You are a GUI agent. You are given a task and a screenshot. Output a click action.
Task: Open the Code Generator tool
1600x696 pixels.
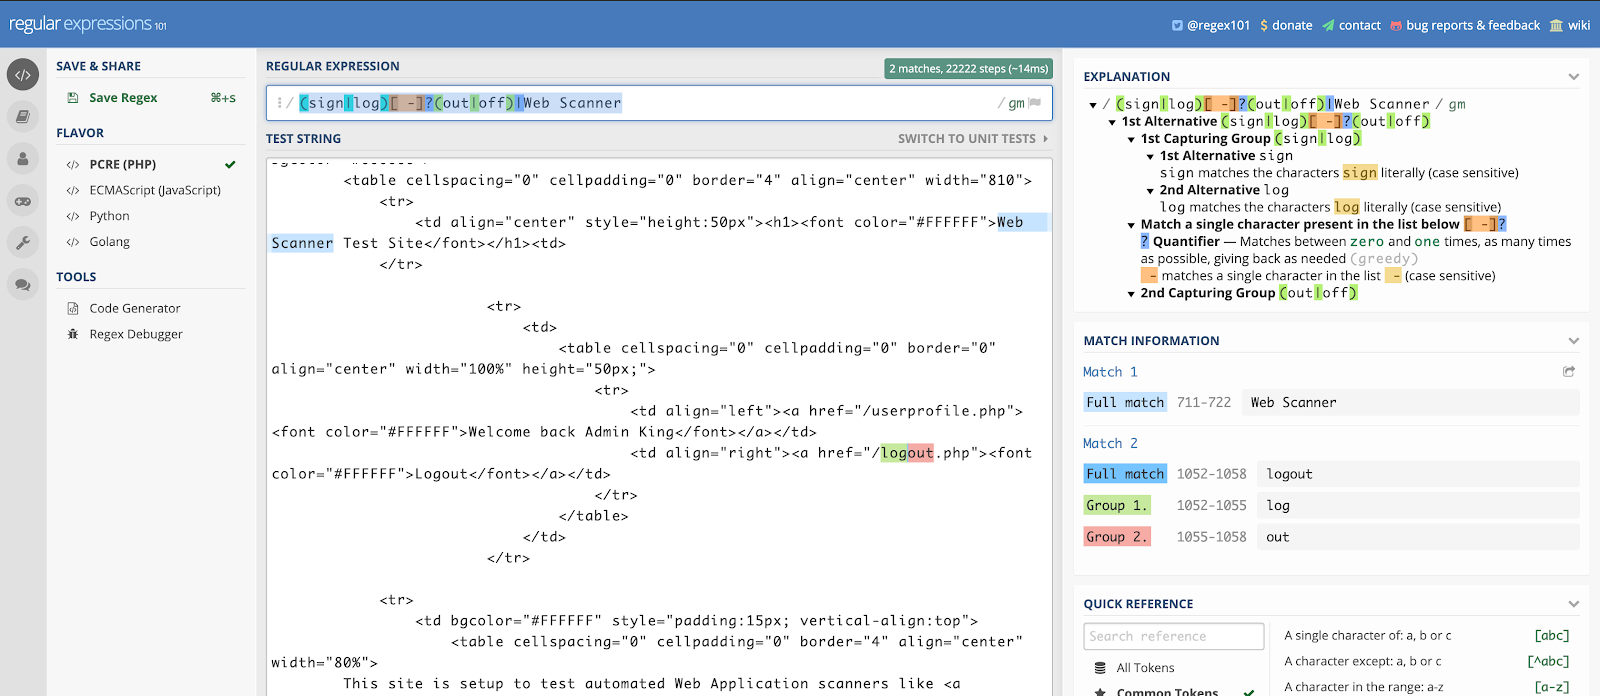point(134,308)
